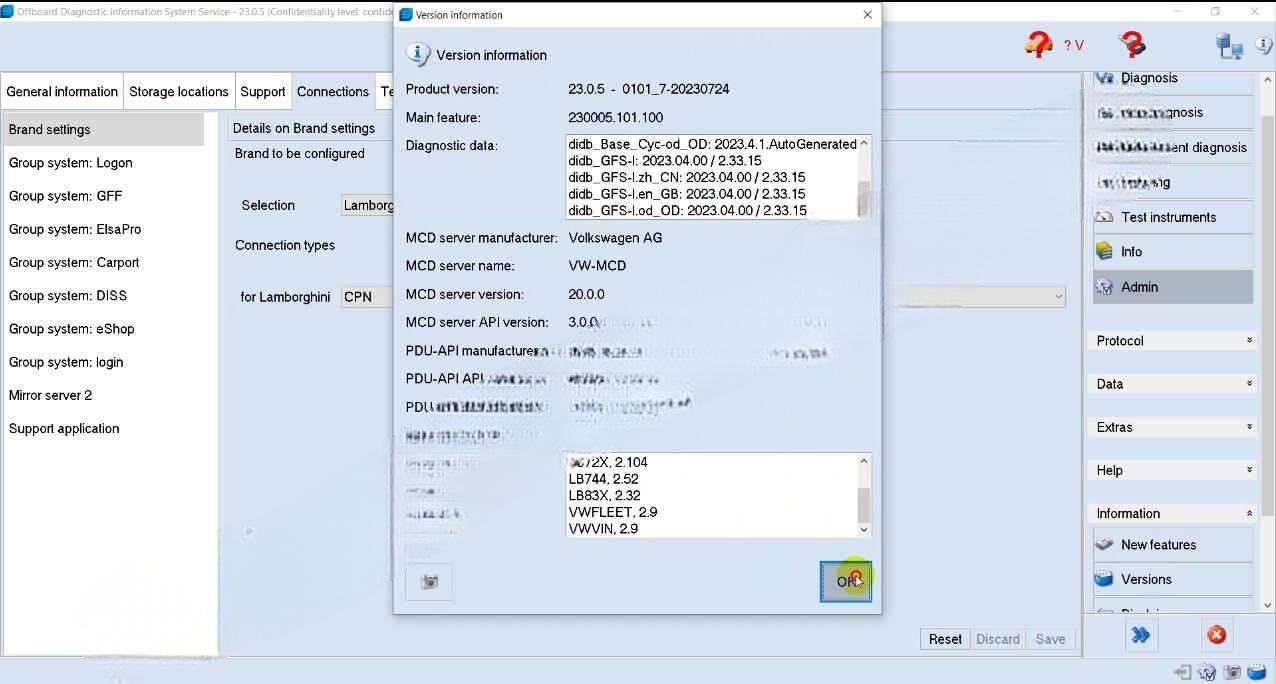Select the LB83X, 2.32 list row

[x=604, y=495]
